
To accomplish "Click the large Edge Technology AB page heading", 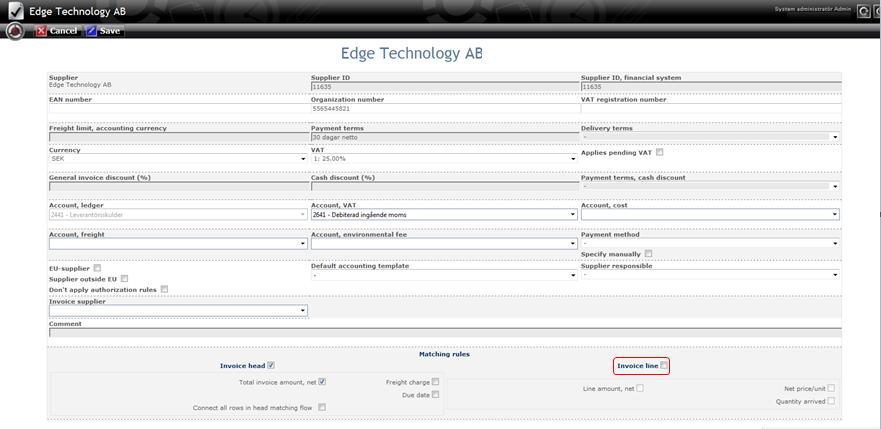I will (x=411, y=54).
